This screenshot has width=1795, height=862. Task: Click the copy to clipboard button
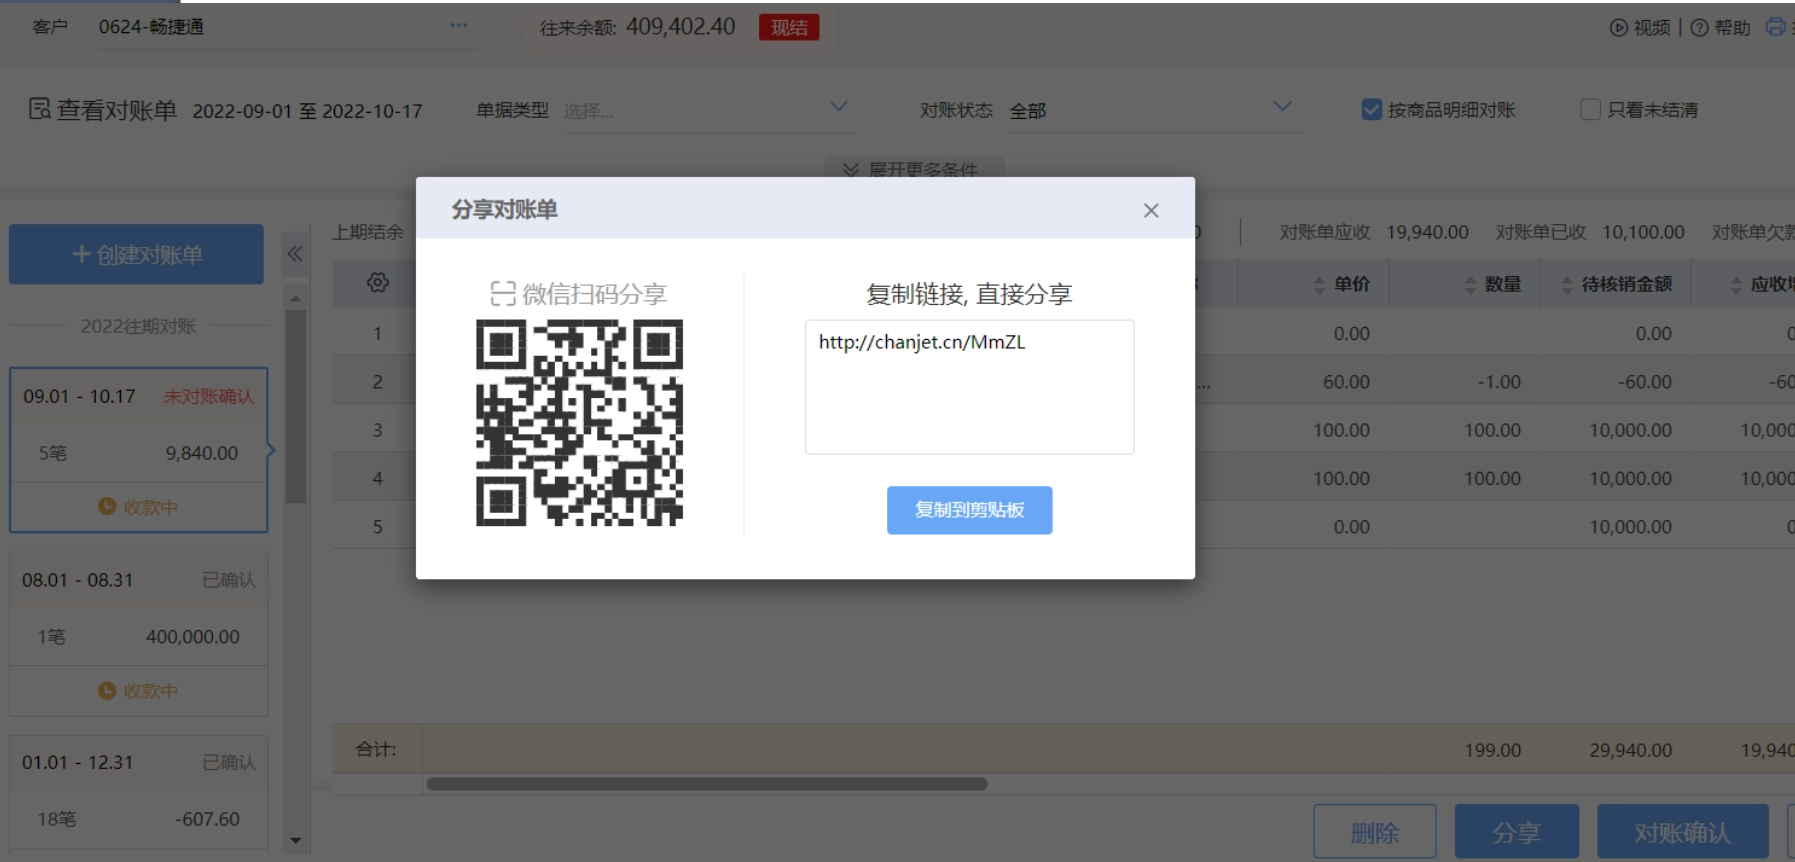969,510
